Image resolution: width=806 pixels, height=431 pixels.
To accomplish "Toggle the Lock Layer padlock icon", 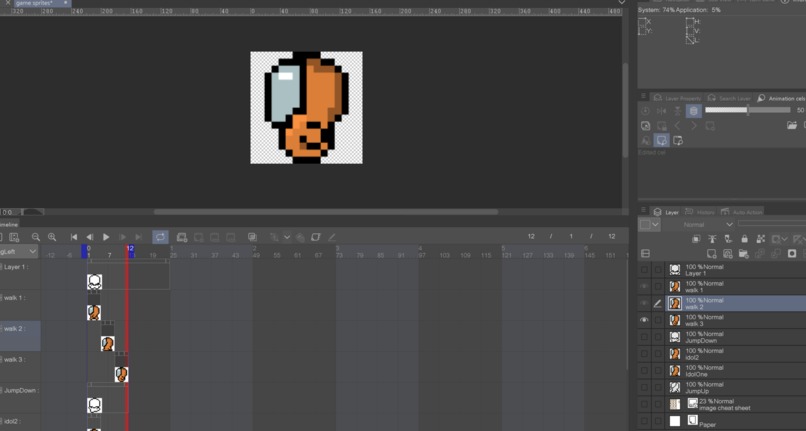I will pos(744,239).
